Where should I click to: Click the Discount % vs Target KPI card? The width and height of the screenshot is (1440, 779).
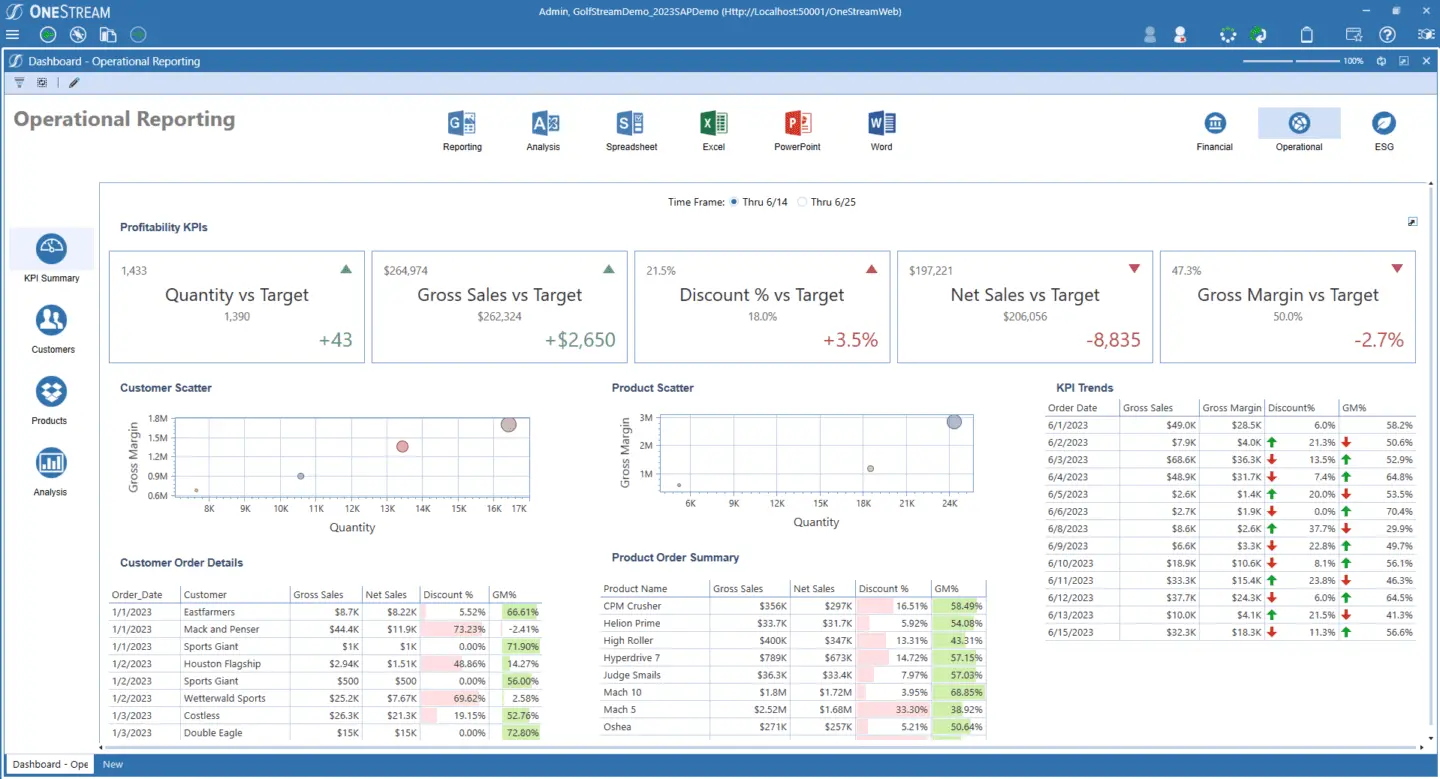tap(762, 307)
